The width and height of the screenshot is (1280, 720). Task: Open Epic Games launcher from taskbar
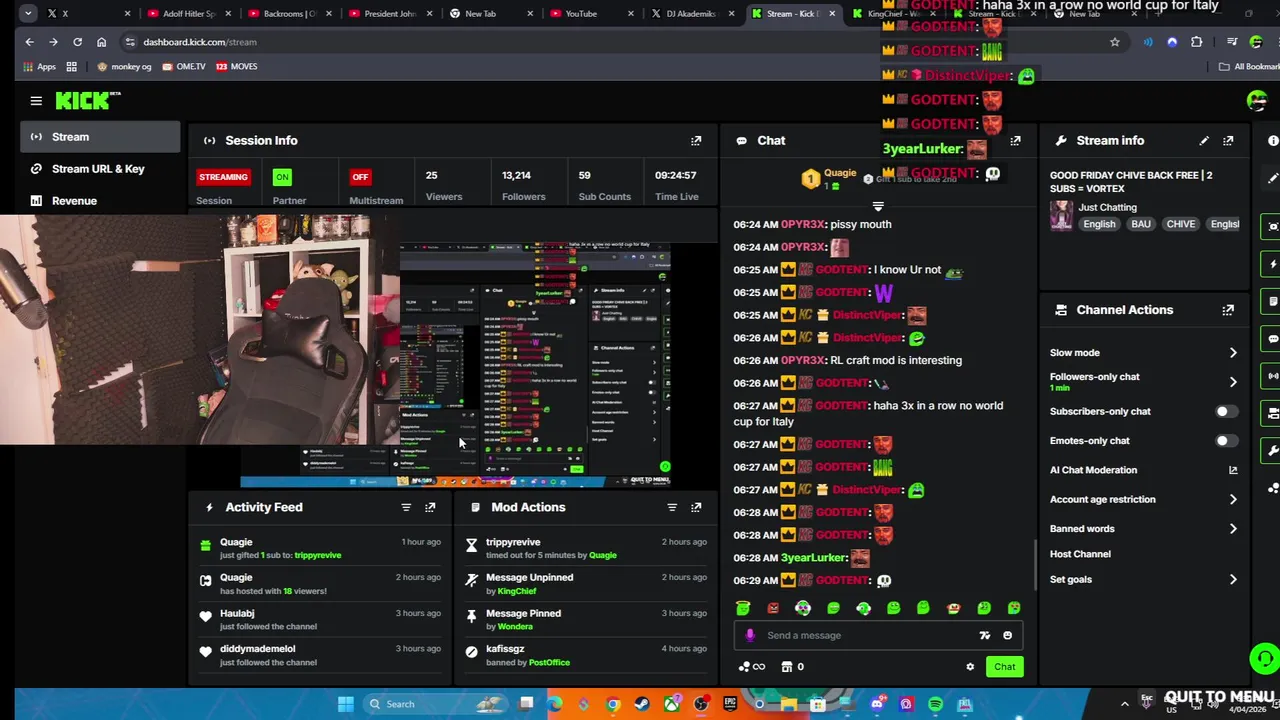[730, 704]
